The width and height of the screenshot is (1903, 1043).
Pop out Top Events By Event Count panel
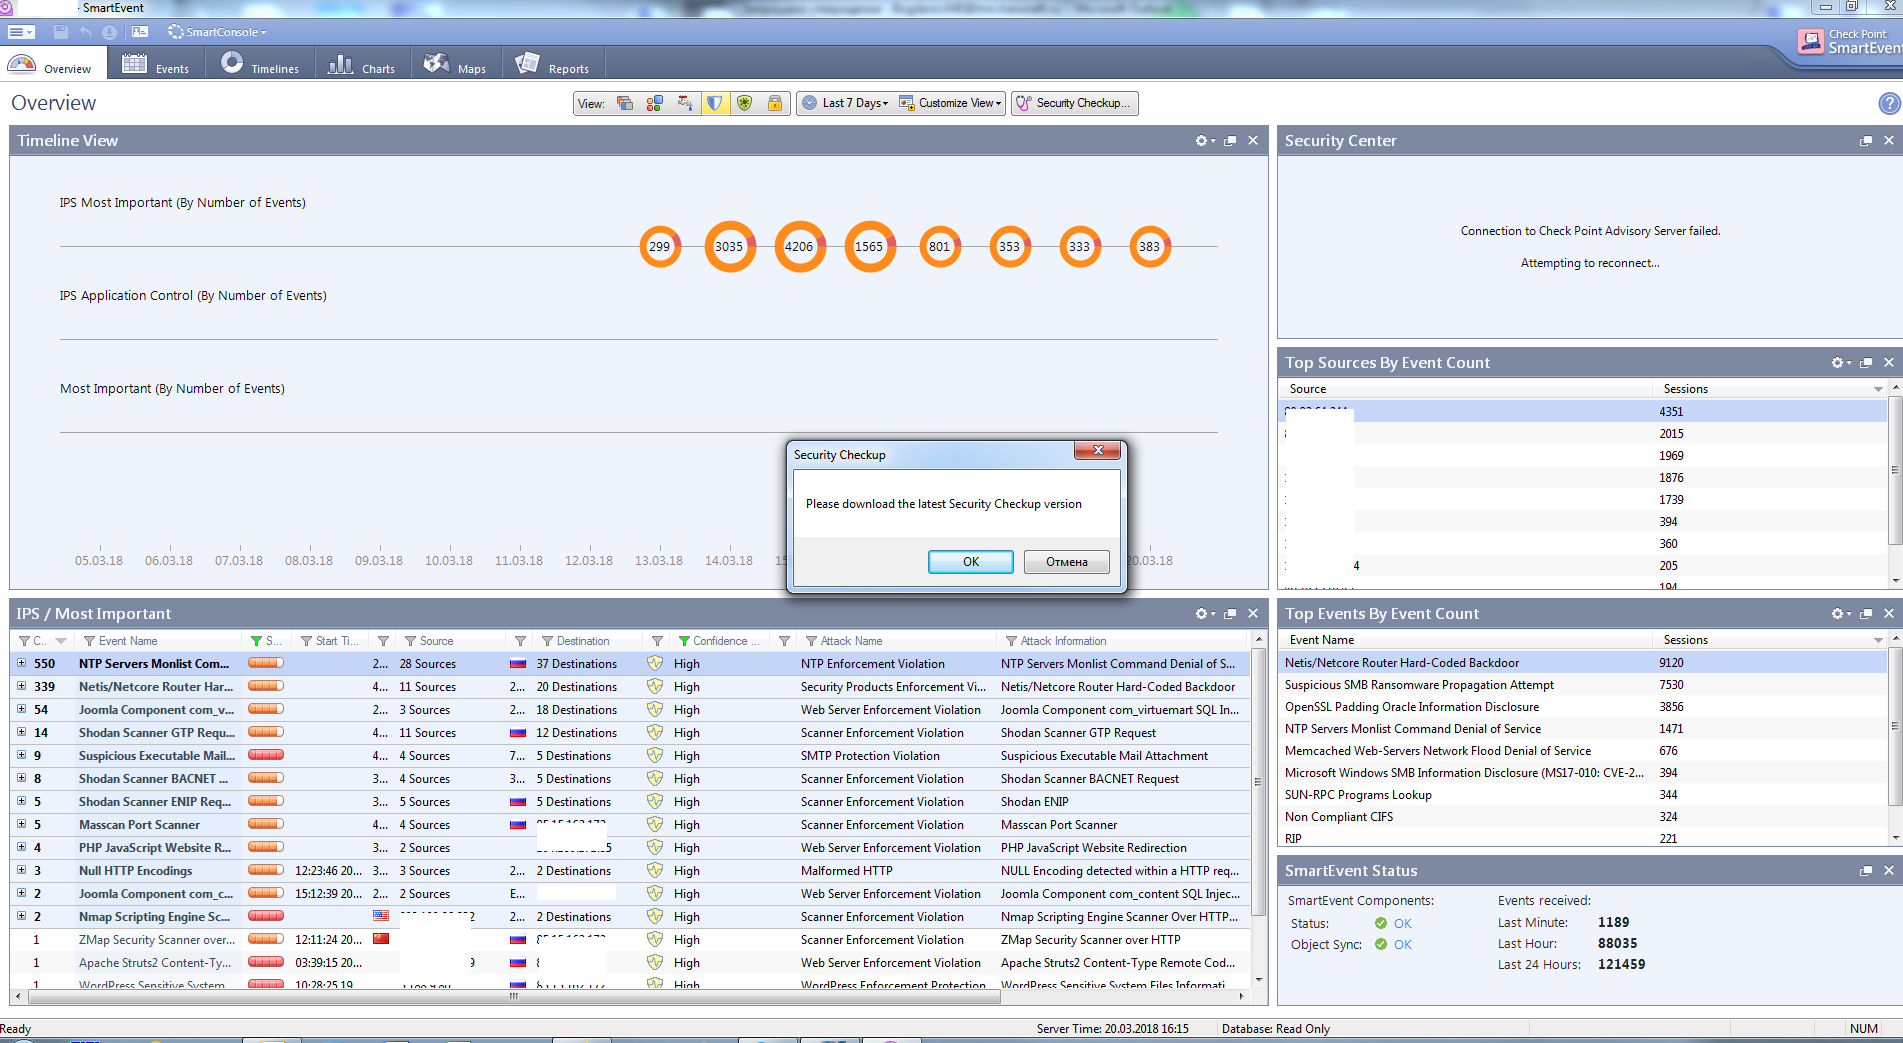(1865, 614)
